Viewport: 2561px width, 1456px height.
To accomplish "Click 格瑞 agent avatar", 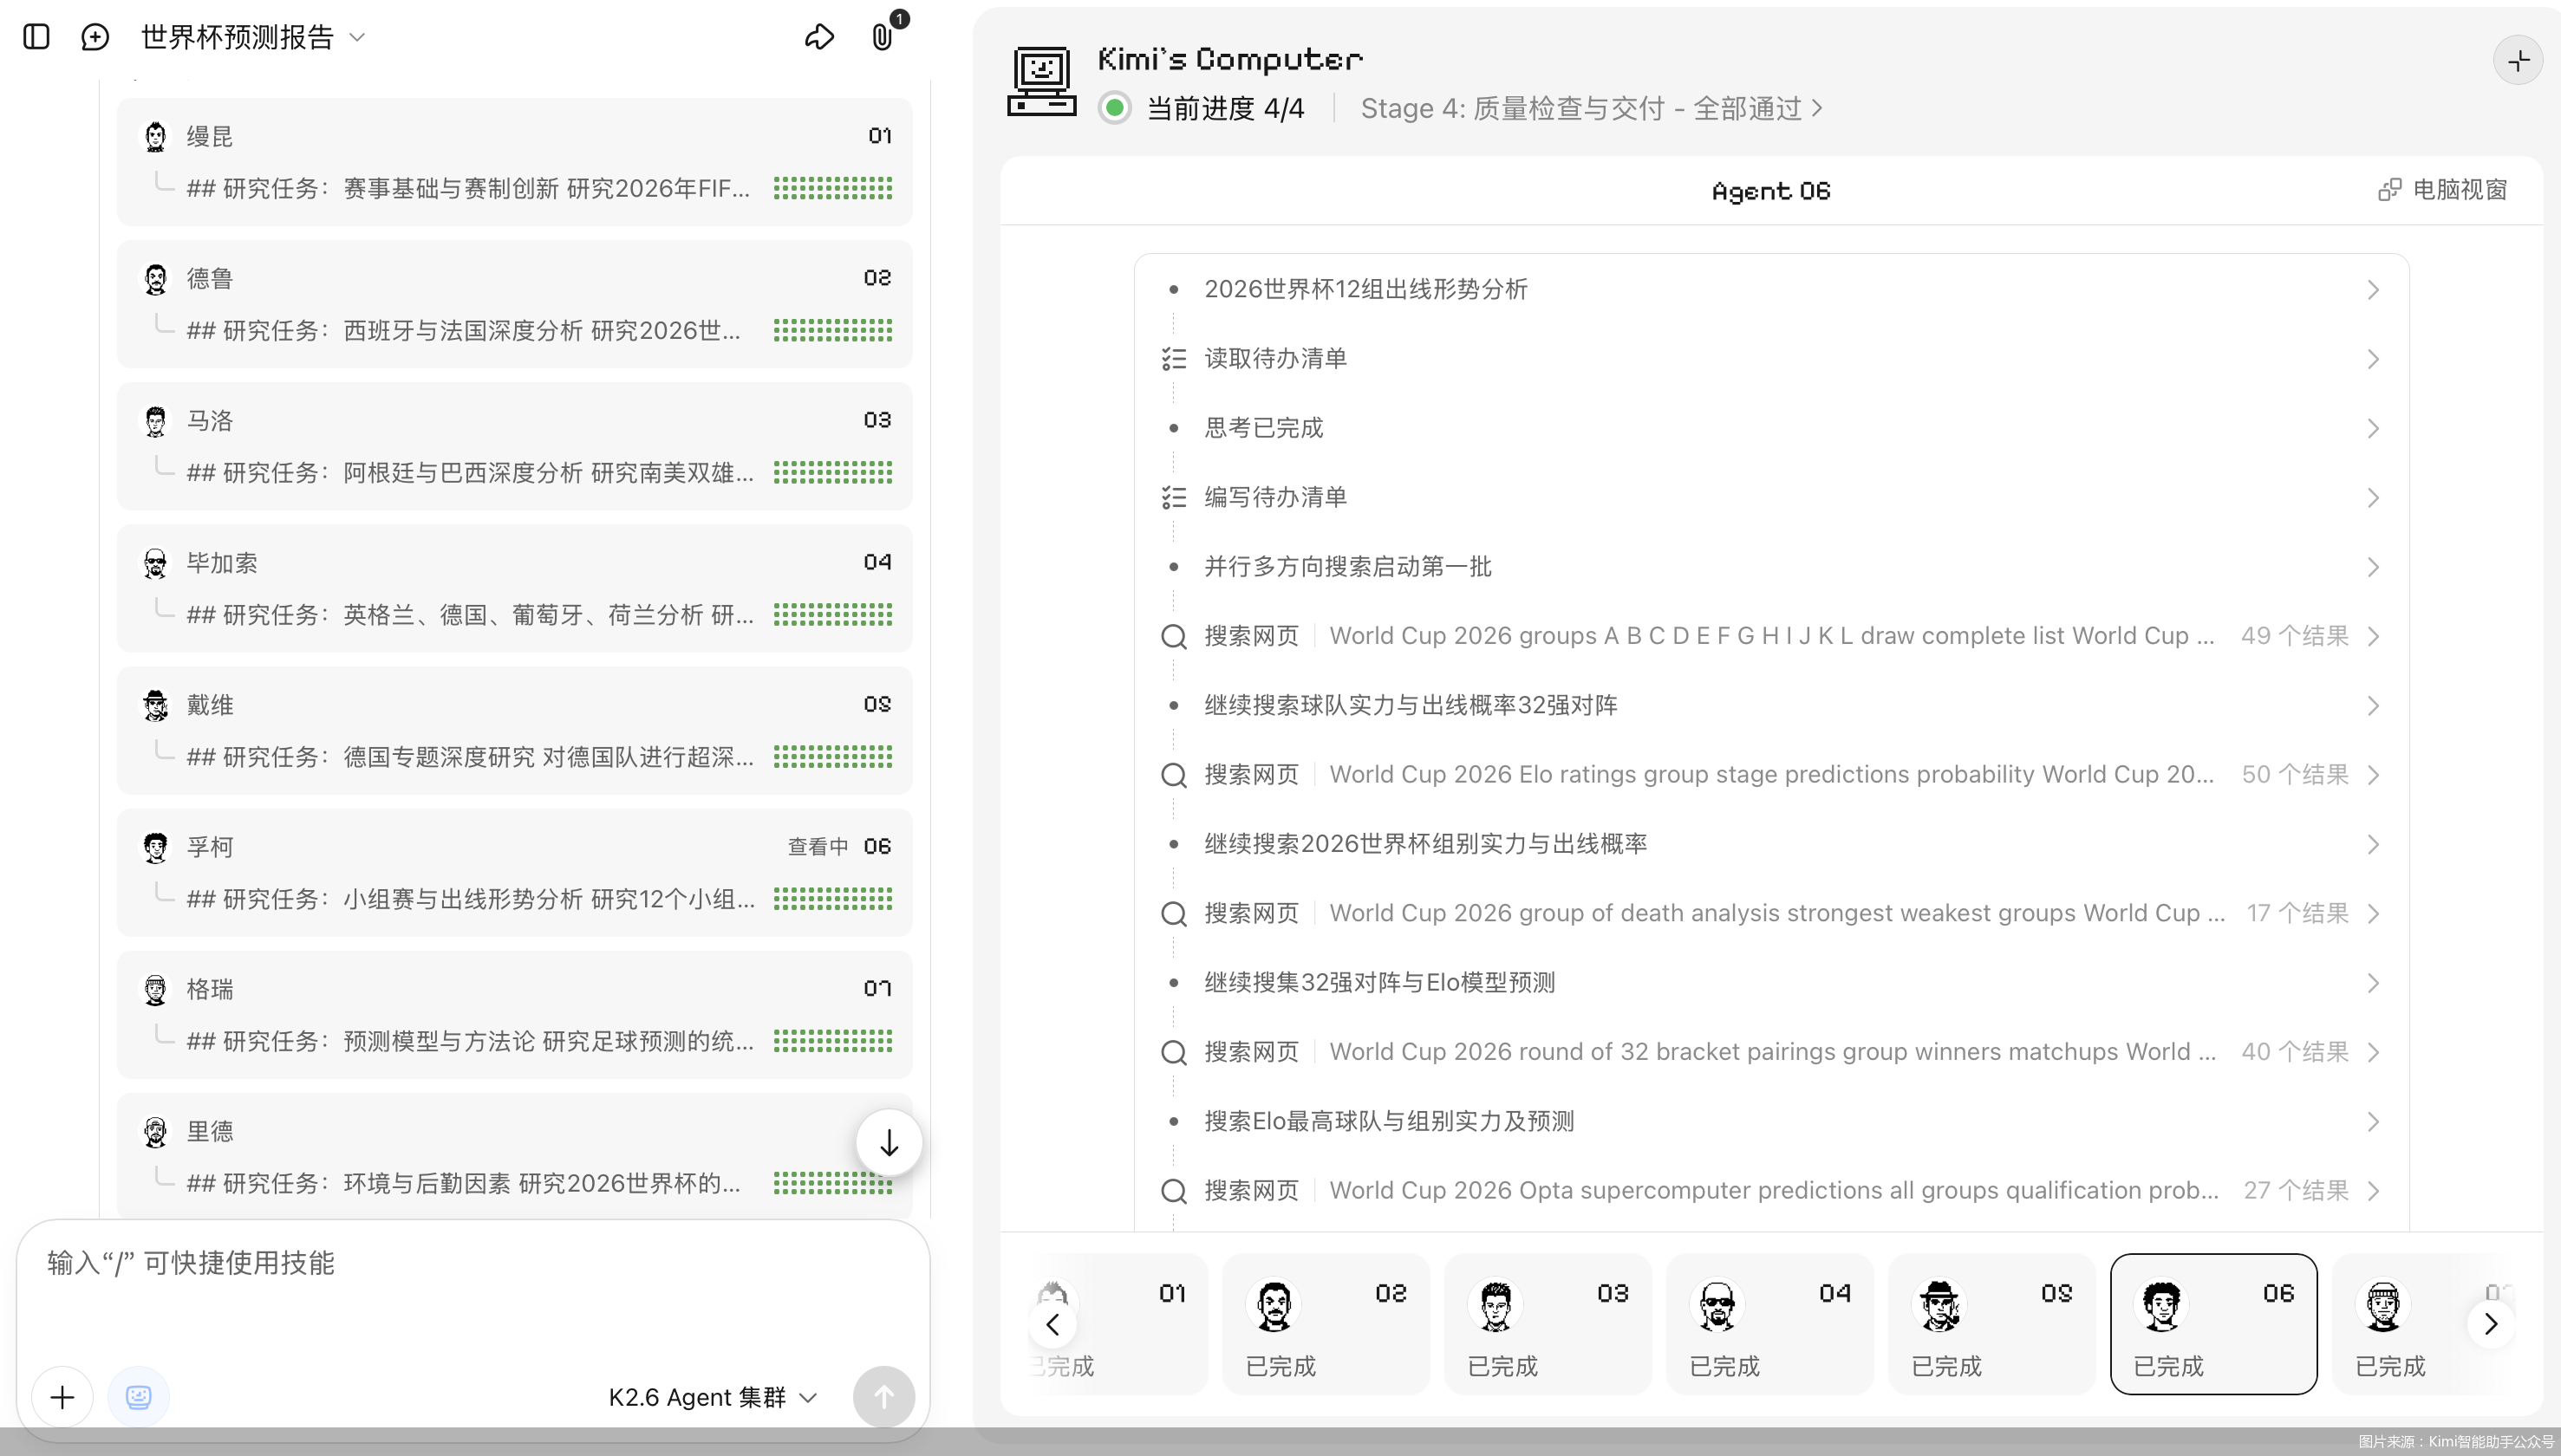I will coord(155,989).
